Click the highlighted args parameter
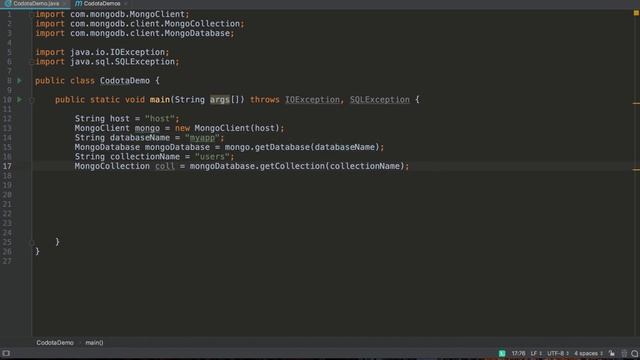This screenshot has height=360, width=640. [220, 100]
